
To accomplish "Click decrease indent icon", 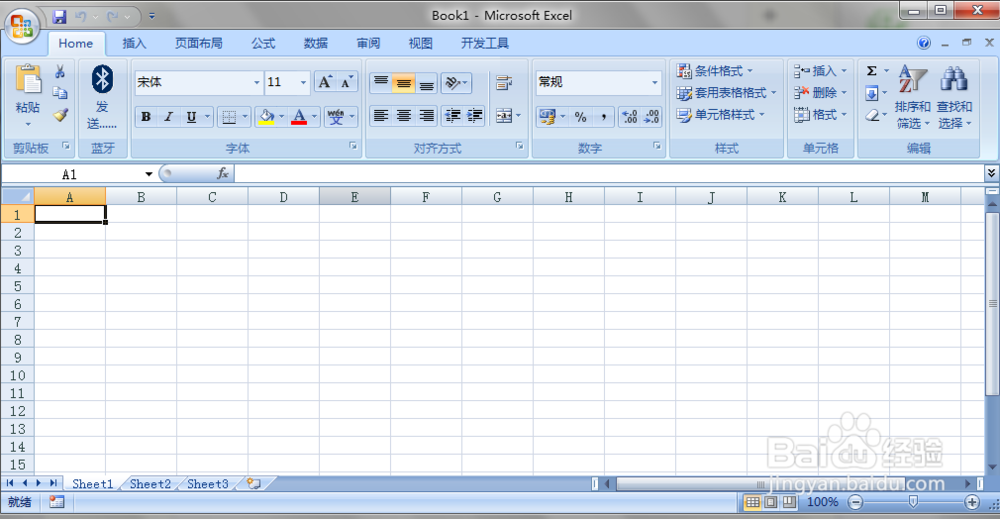I will pyautogui.click(x=453, y=115).
